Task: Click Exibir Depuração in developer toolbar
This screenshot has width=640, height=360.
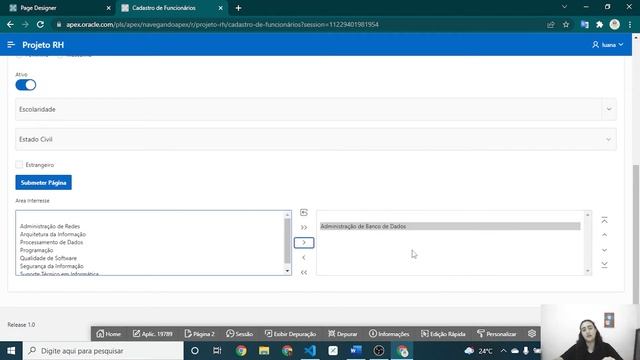Action: (x=290, y=334)
